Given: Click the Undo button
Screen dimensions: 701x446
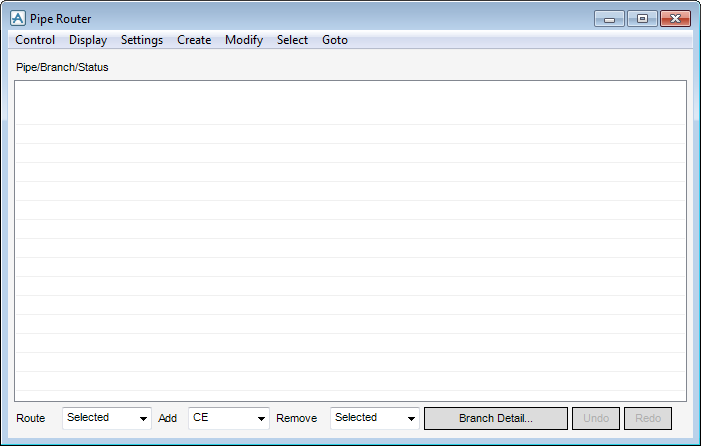Looking at the screenshot, I should point(596,418).
